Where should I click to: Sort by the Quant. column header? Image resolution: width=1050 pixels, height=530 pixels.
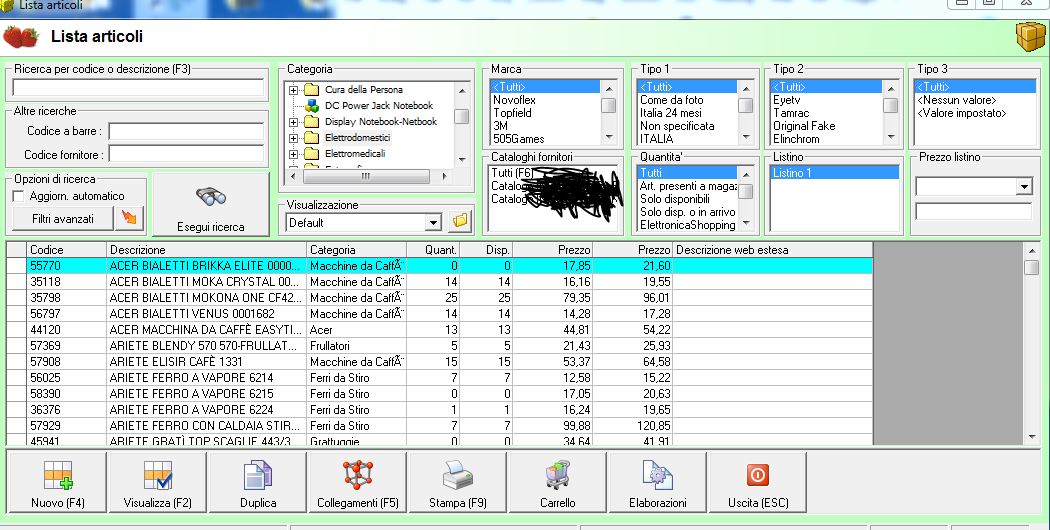(x=433, y=250)
